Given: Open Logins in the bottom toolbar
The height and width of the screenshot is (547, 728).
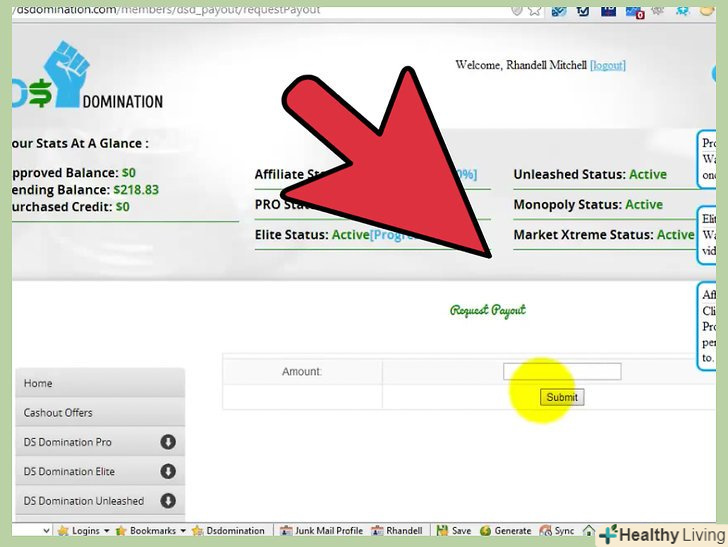Looking at the screenshot, I should [x=85, y=530].
